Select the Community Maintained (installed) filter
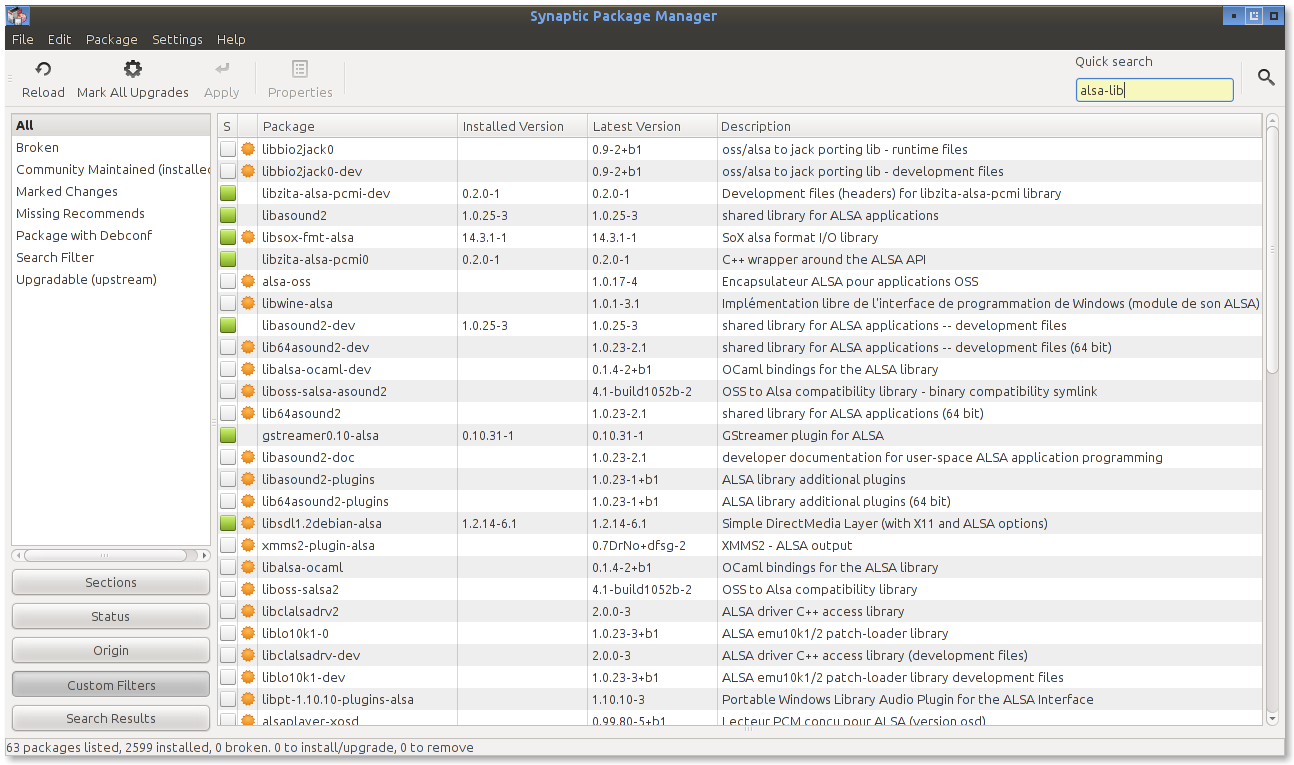The width and height of the screenshot is (1294, 765). [x=112, y=169]
